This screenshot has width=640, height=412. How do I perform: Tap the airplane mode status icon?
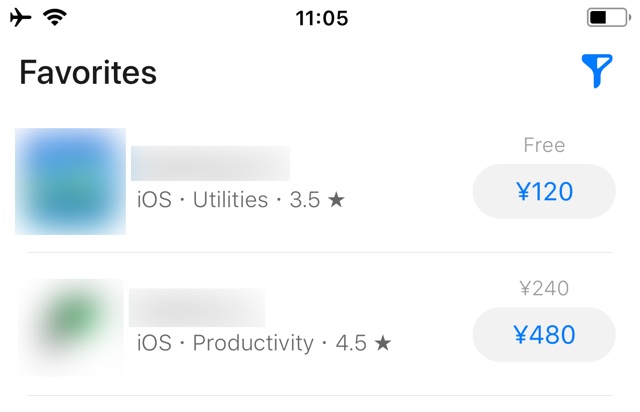[20, 18]
